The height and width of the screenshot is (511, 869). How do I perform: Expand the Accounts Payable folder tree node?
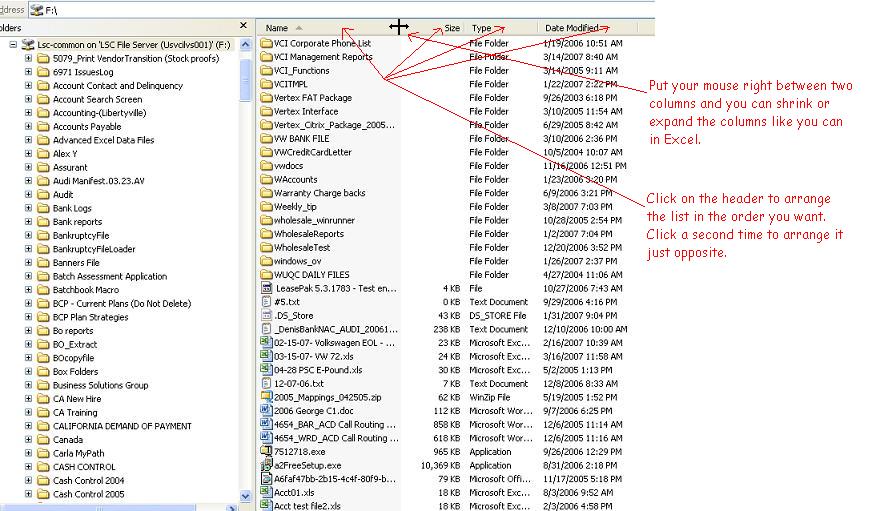pyautogui.click(x=28, y=127)
